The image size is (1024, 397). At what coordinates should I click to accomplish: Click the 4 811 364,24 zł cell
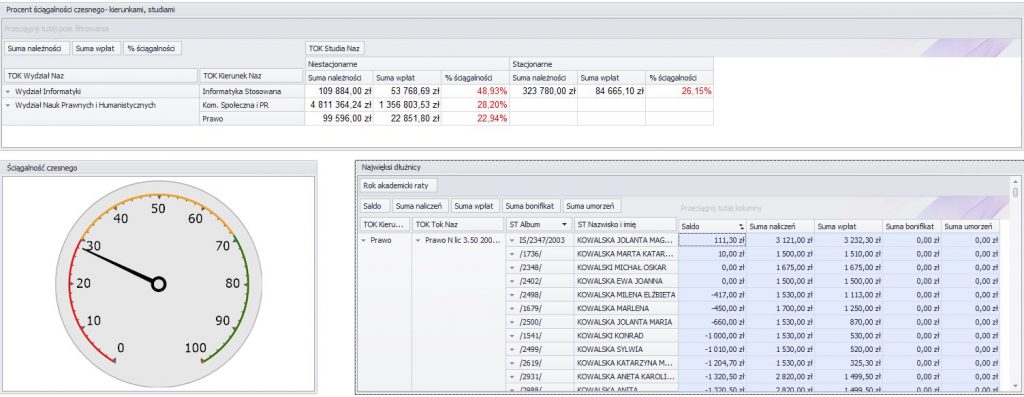click(339, 105)
